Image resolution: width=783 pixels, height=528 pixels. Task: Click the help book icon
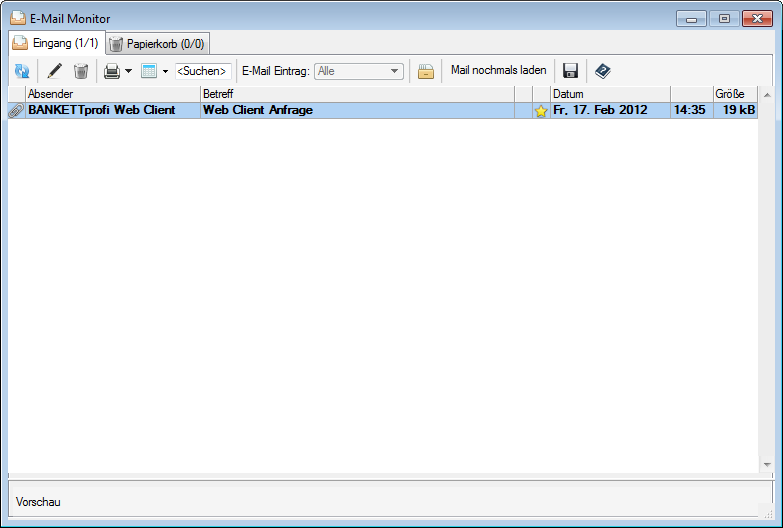[x=602, y=71]
